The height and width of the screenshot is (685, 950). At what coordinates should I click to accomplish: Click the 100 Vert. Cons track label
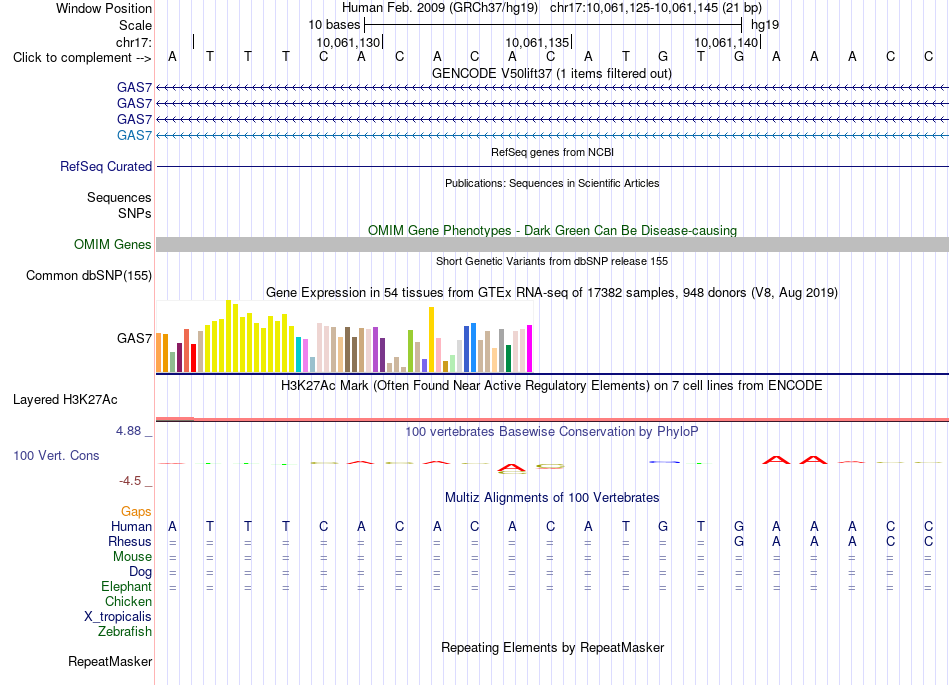click(x=56, y=455)
